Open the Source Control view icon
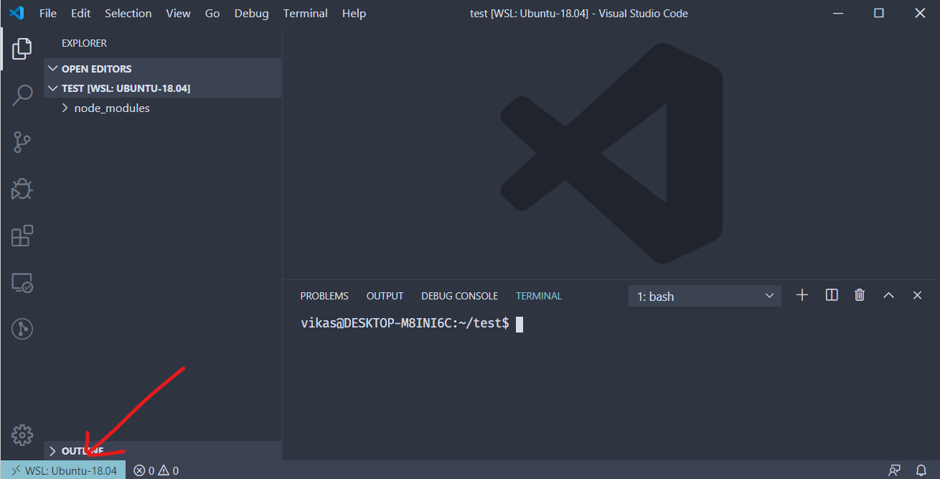Viewport: 940px width, 479px height. (x=22, y=142)
